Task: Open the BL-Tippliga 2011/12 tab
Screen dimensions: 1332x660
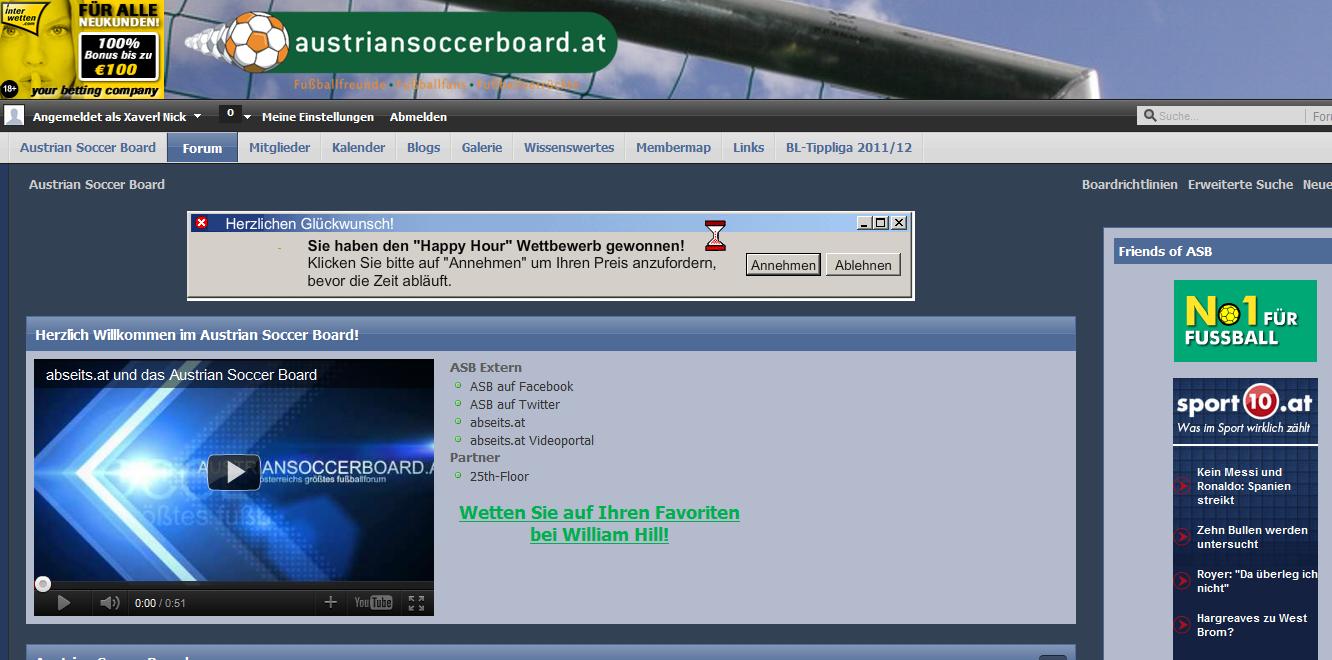Action: pos(849,147)
